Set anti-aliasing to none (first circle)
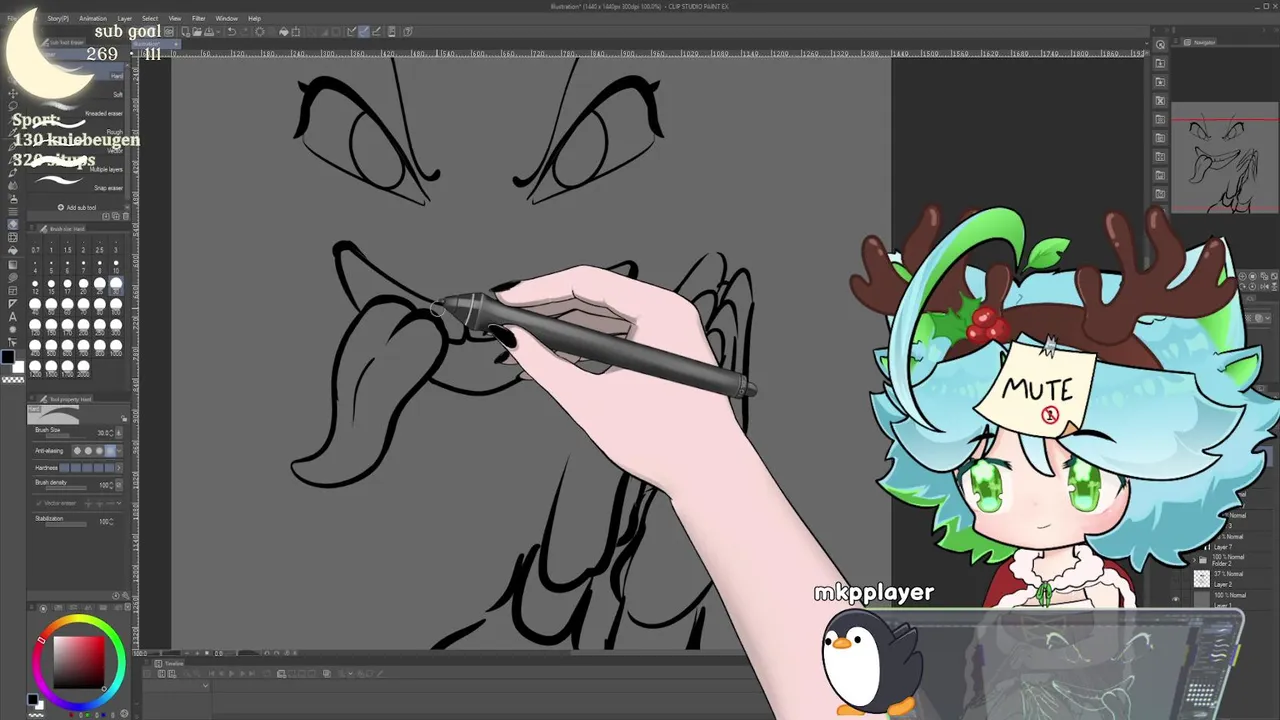The width and height of the screenshot is (1280, 720). [x=77, y=450]
